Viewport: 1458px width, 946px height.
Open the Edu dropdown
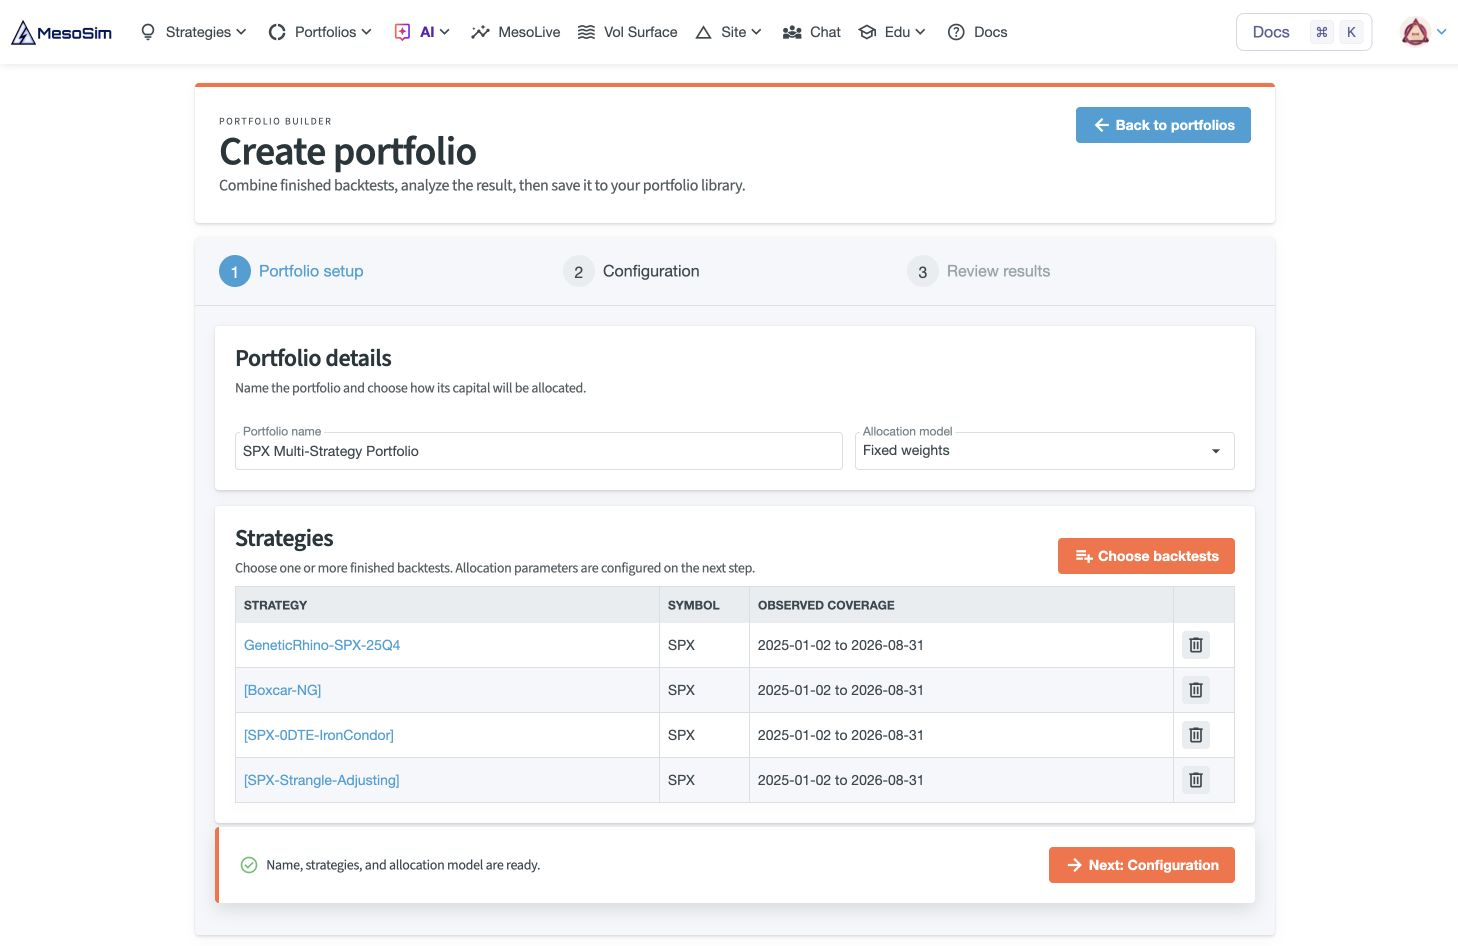(892, 32)
